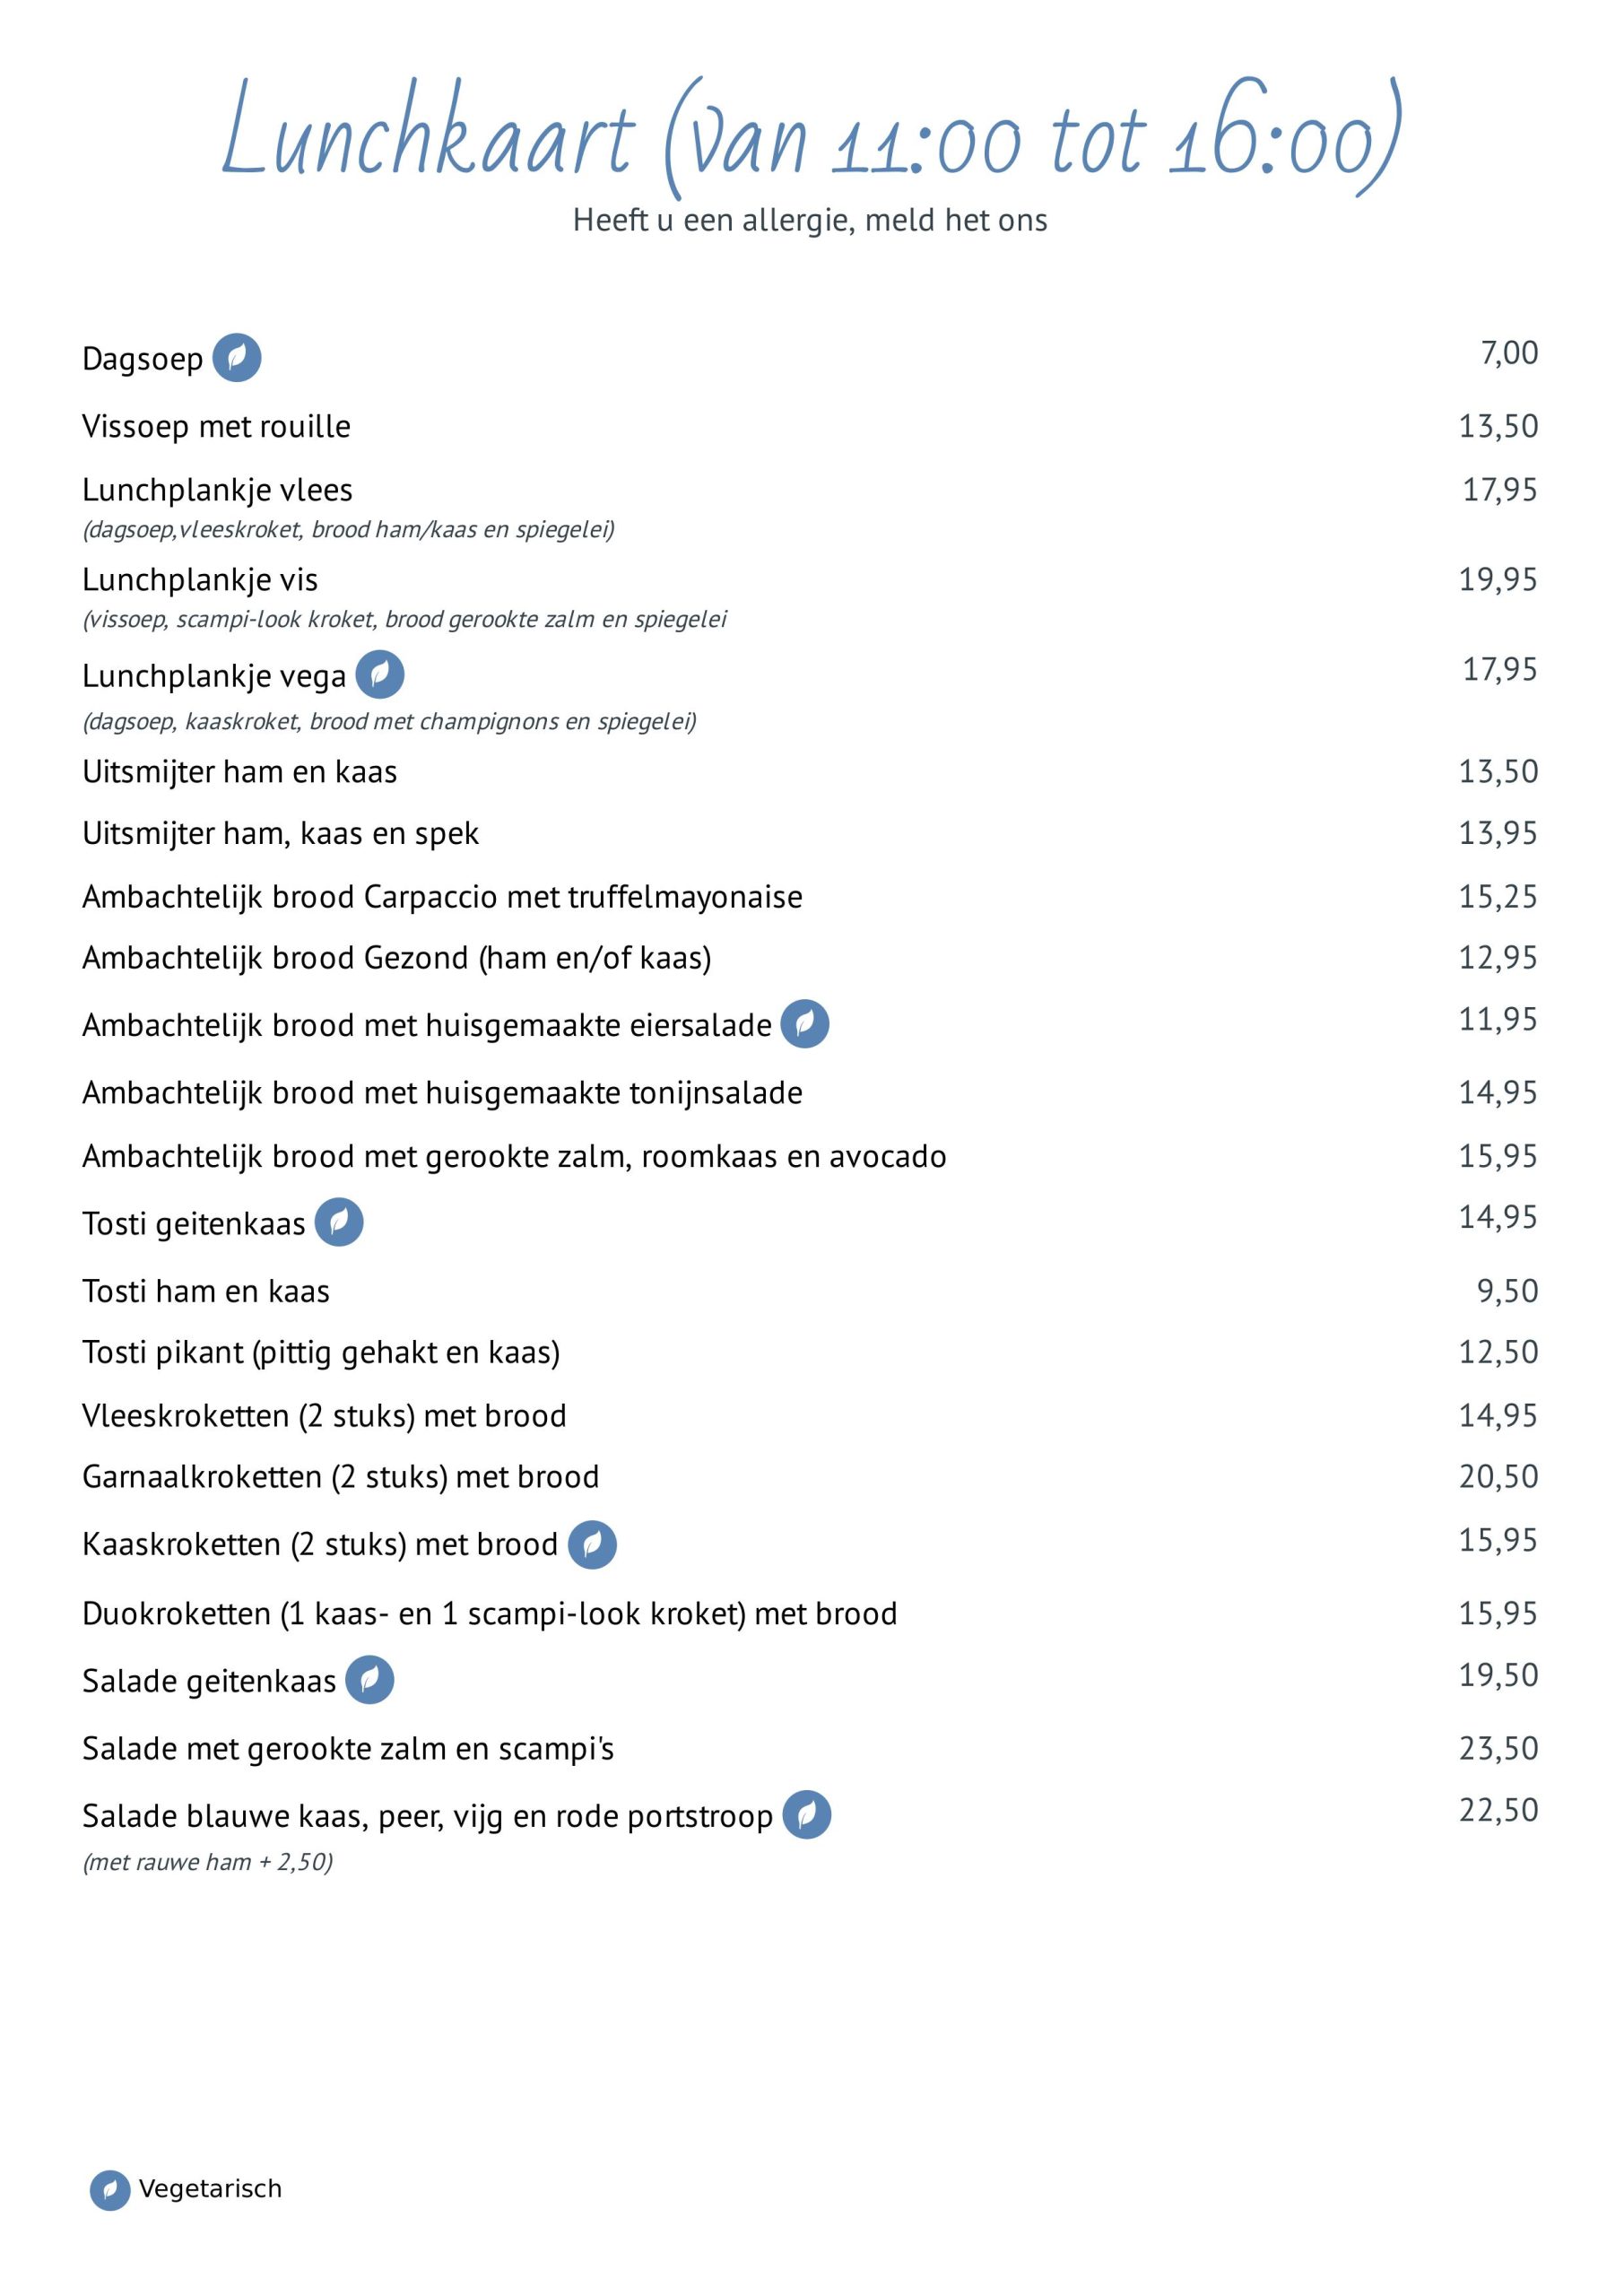Click the leaf icon after huisgemaakte eiersalade
Image resolution: width=1624 pixels, height=2296 pixels.
click(x=805, y=1024)
